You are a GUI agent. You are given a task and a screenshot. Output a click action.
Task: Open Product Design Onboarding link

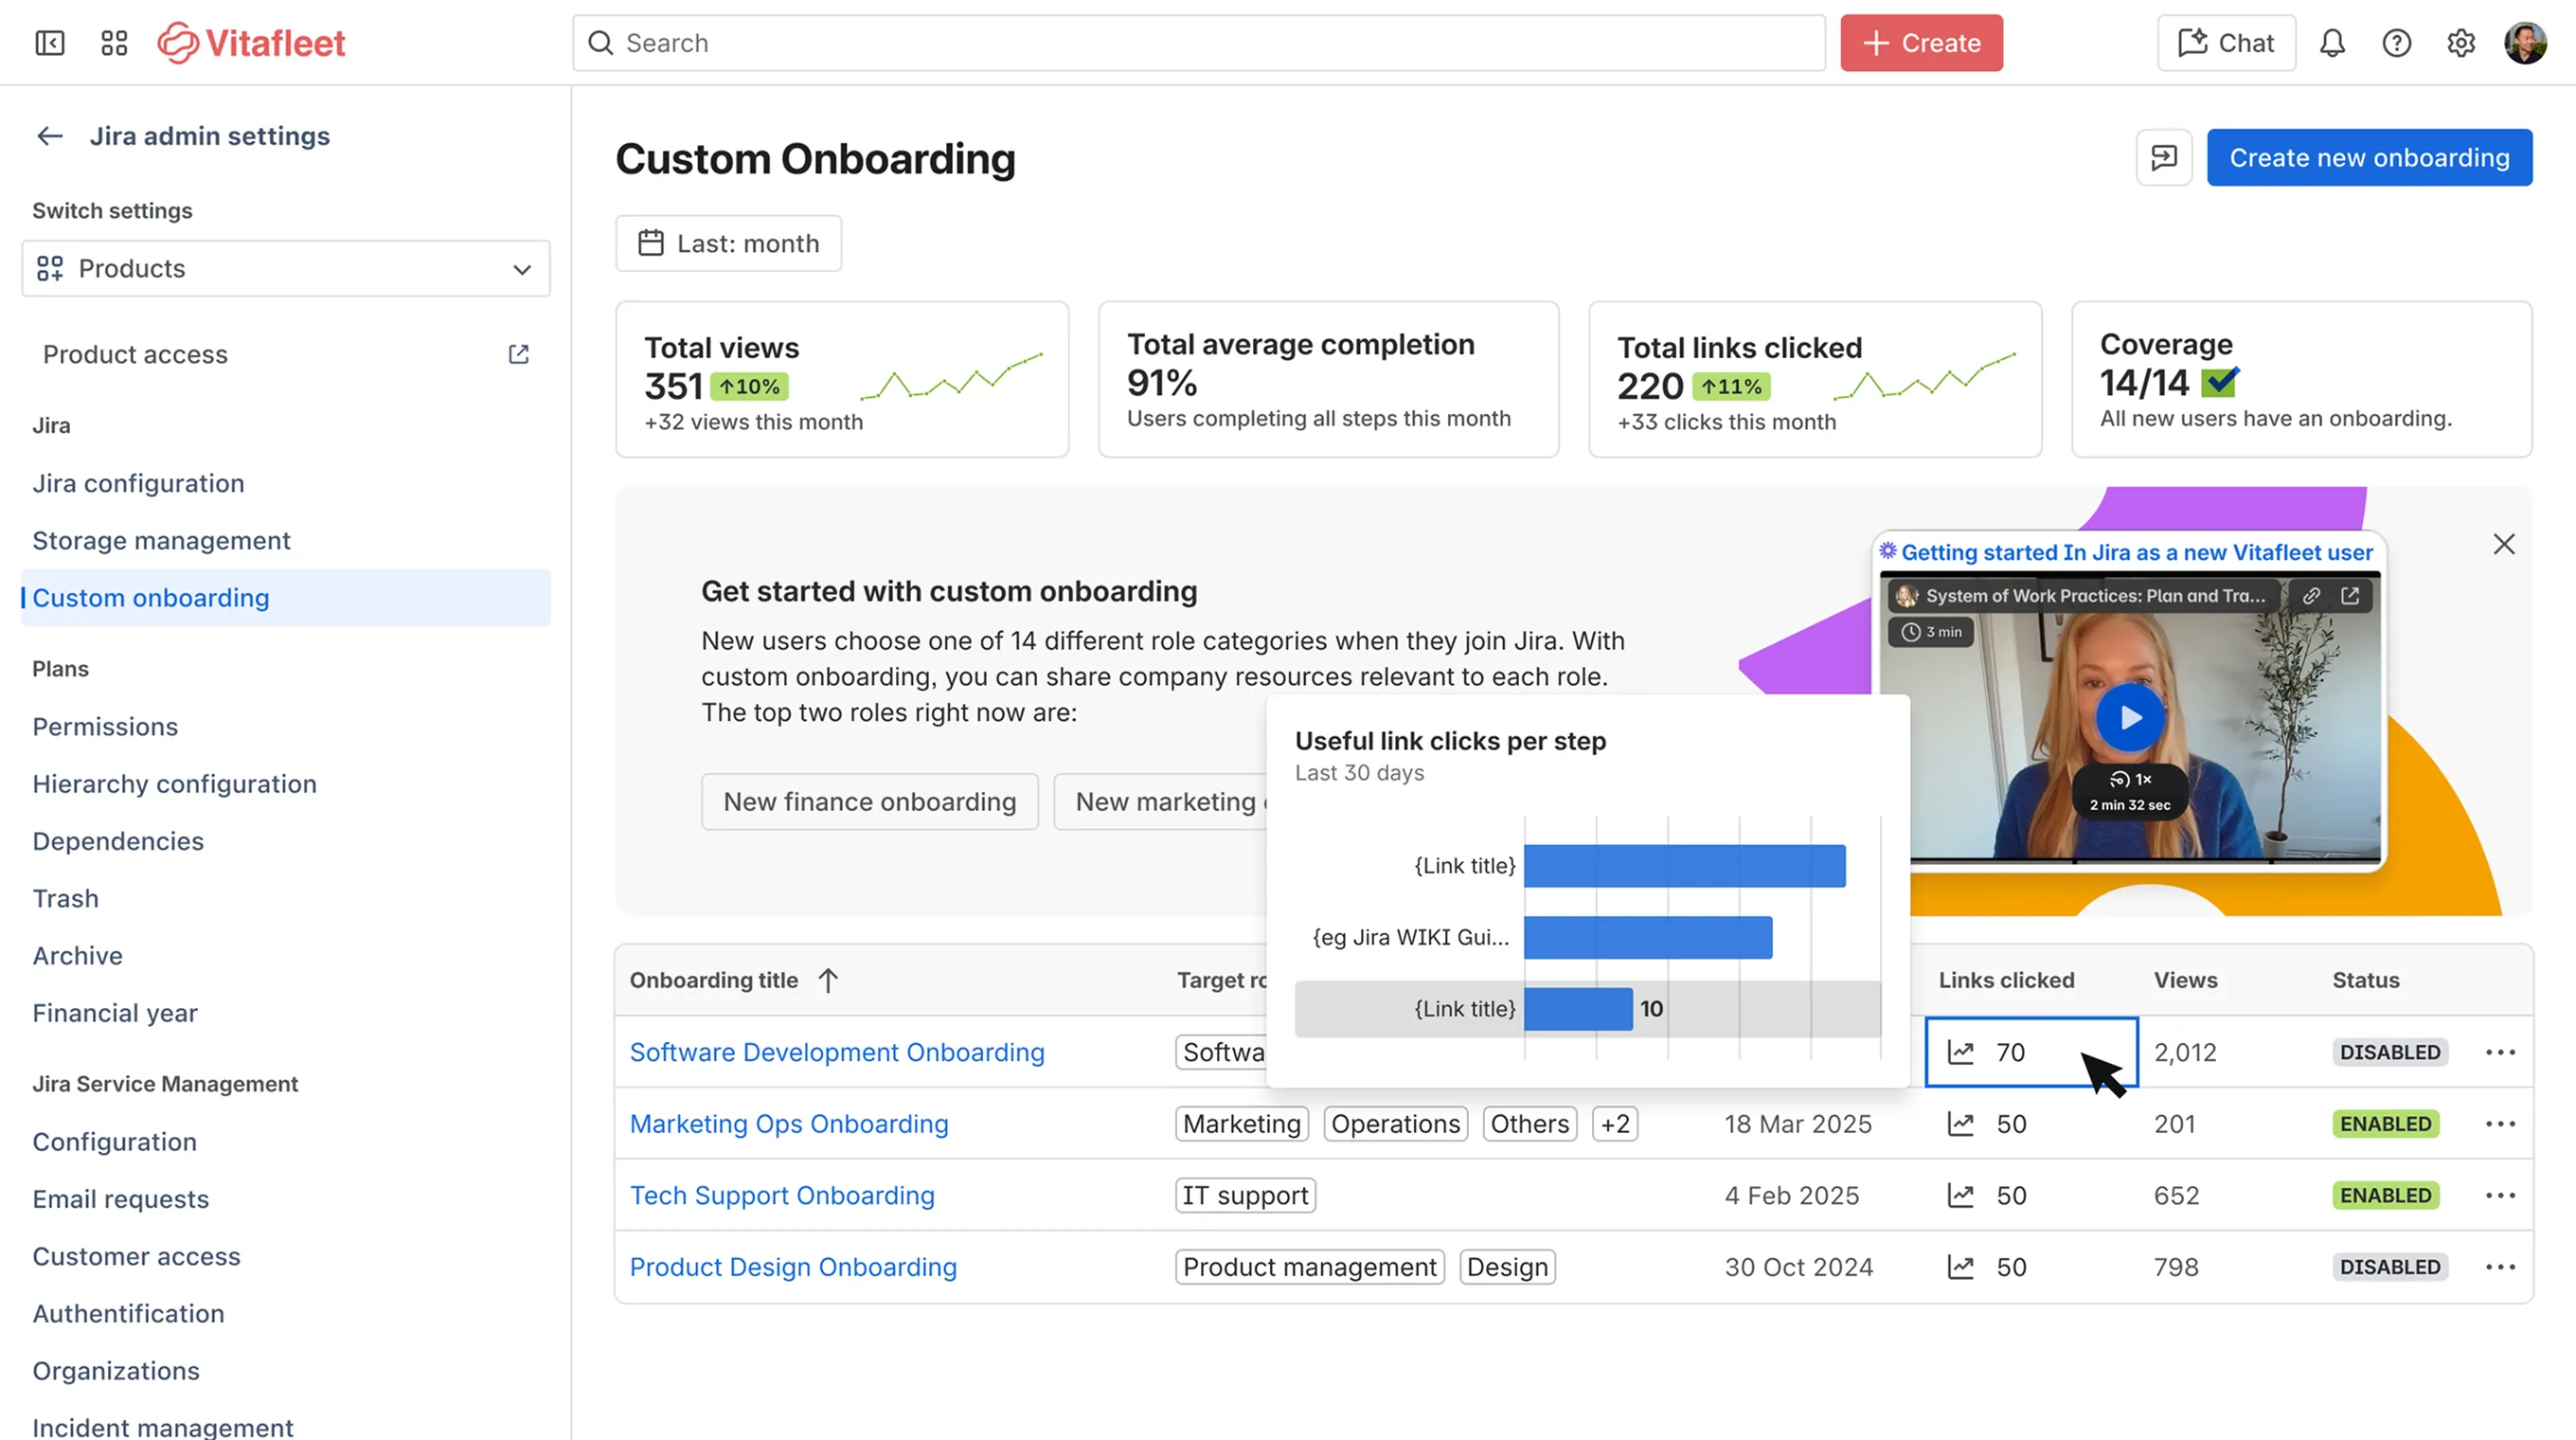pyautogui.click(x=793, y=1267)
